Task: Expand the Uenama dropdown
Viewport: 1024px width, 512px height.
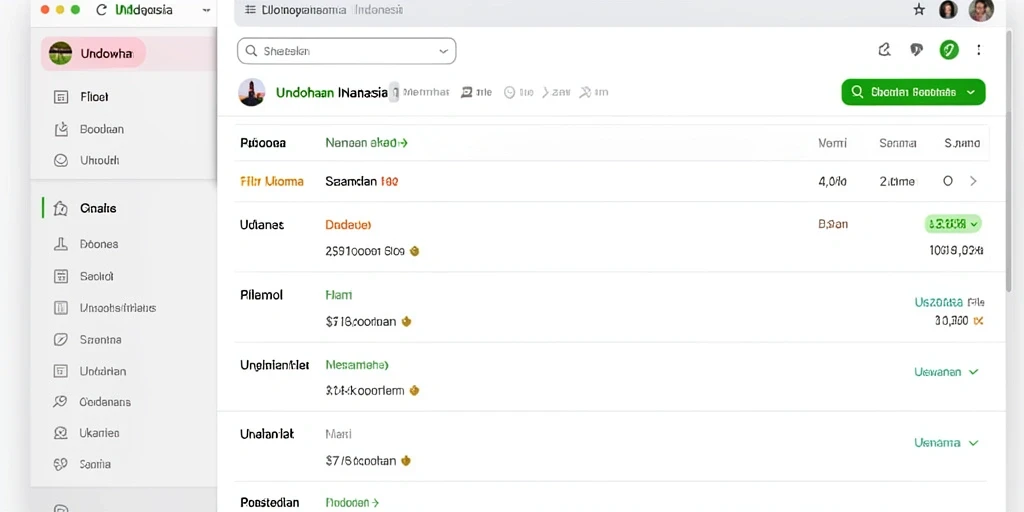Action: [x=946, y=443]
